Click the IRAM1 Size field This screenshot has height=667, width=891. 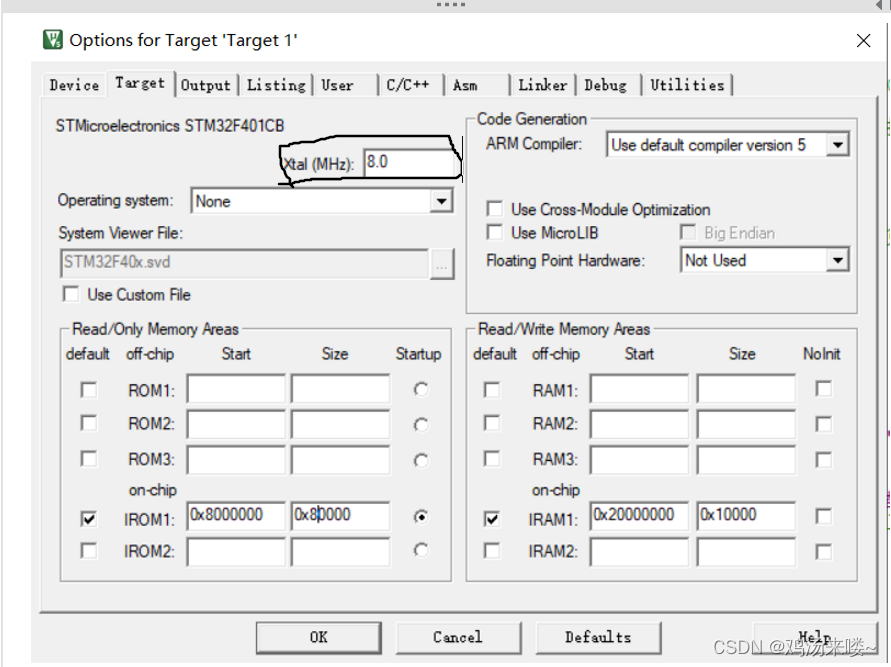pyautogui.click(x=746, y=516)
